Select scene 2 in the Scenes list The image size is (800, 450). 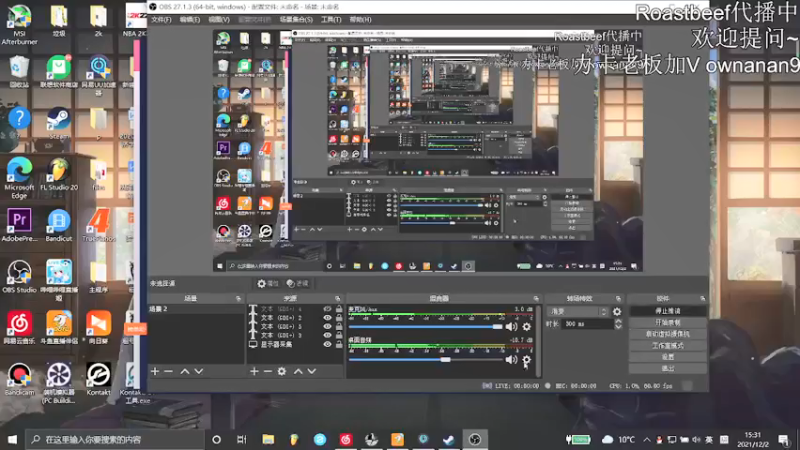click(x=196, y=309)
